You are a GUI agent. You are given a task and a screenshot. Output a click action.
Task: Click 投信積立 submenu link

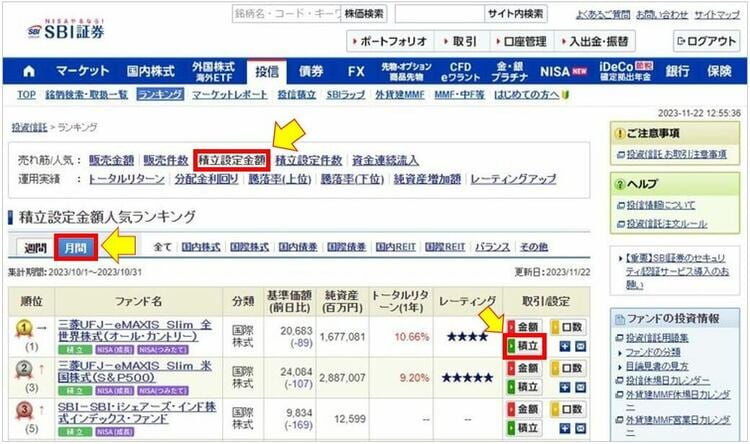click(297, 95)
